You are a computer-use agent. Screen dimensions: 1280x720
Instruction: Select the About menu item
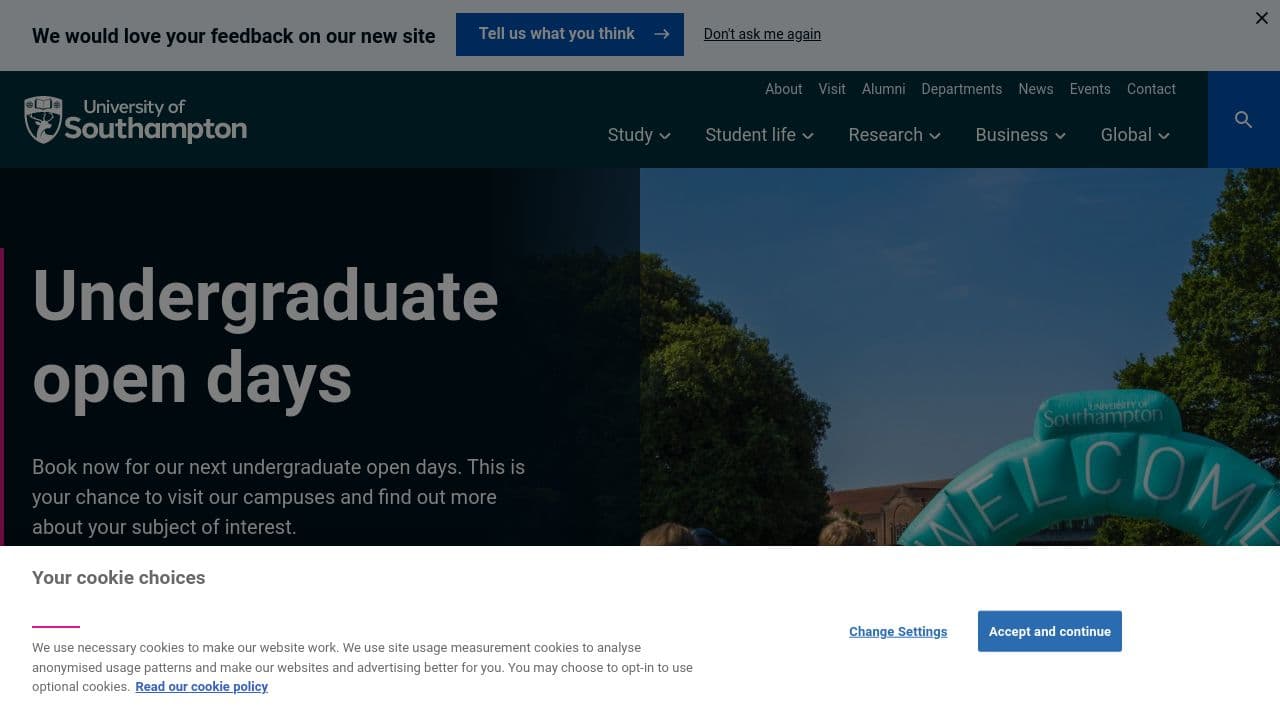783,89
